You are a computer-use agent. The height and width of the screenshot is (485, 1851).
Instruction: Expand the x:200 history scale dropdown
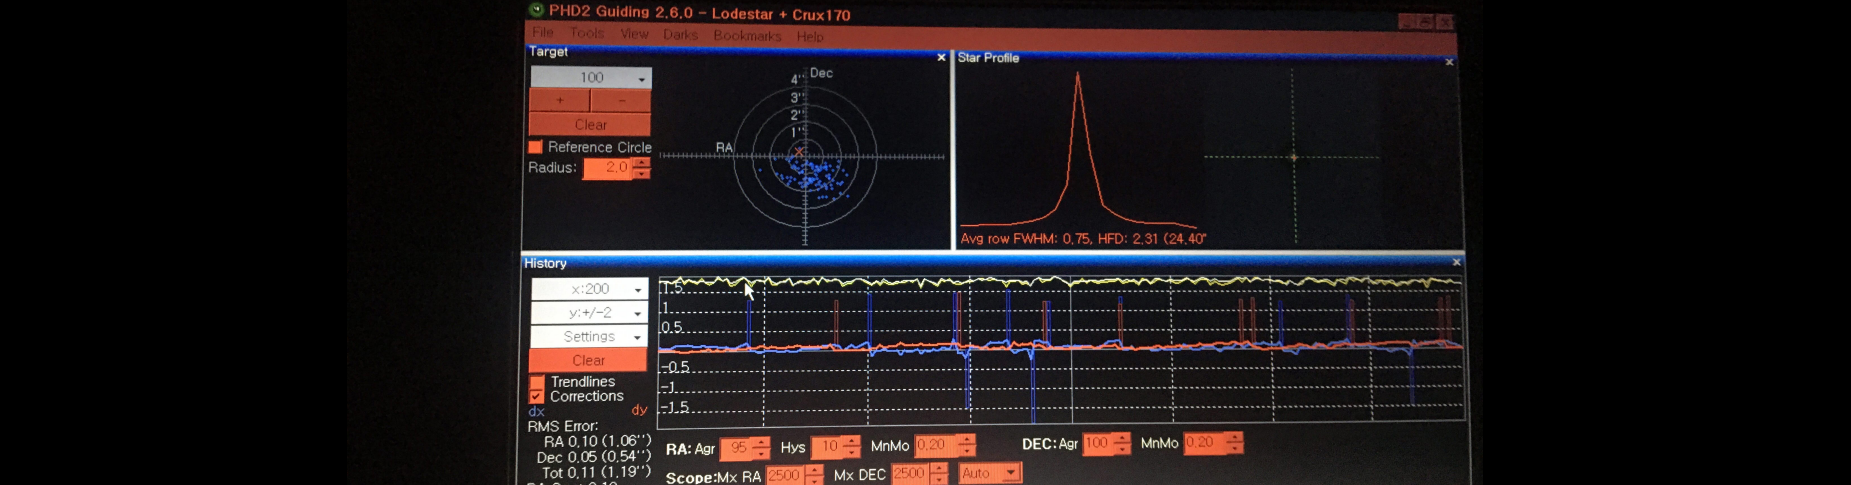click(x=589, y=289)
